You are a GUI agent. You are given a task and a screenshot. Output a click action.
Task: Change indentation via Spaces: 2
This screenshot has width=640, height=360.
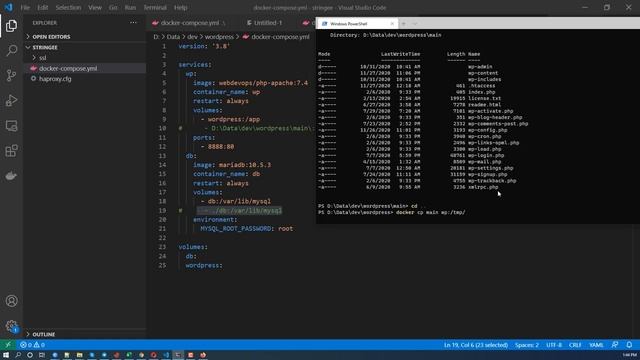527,345
